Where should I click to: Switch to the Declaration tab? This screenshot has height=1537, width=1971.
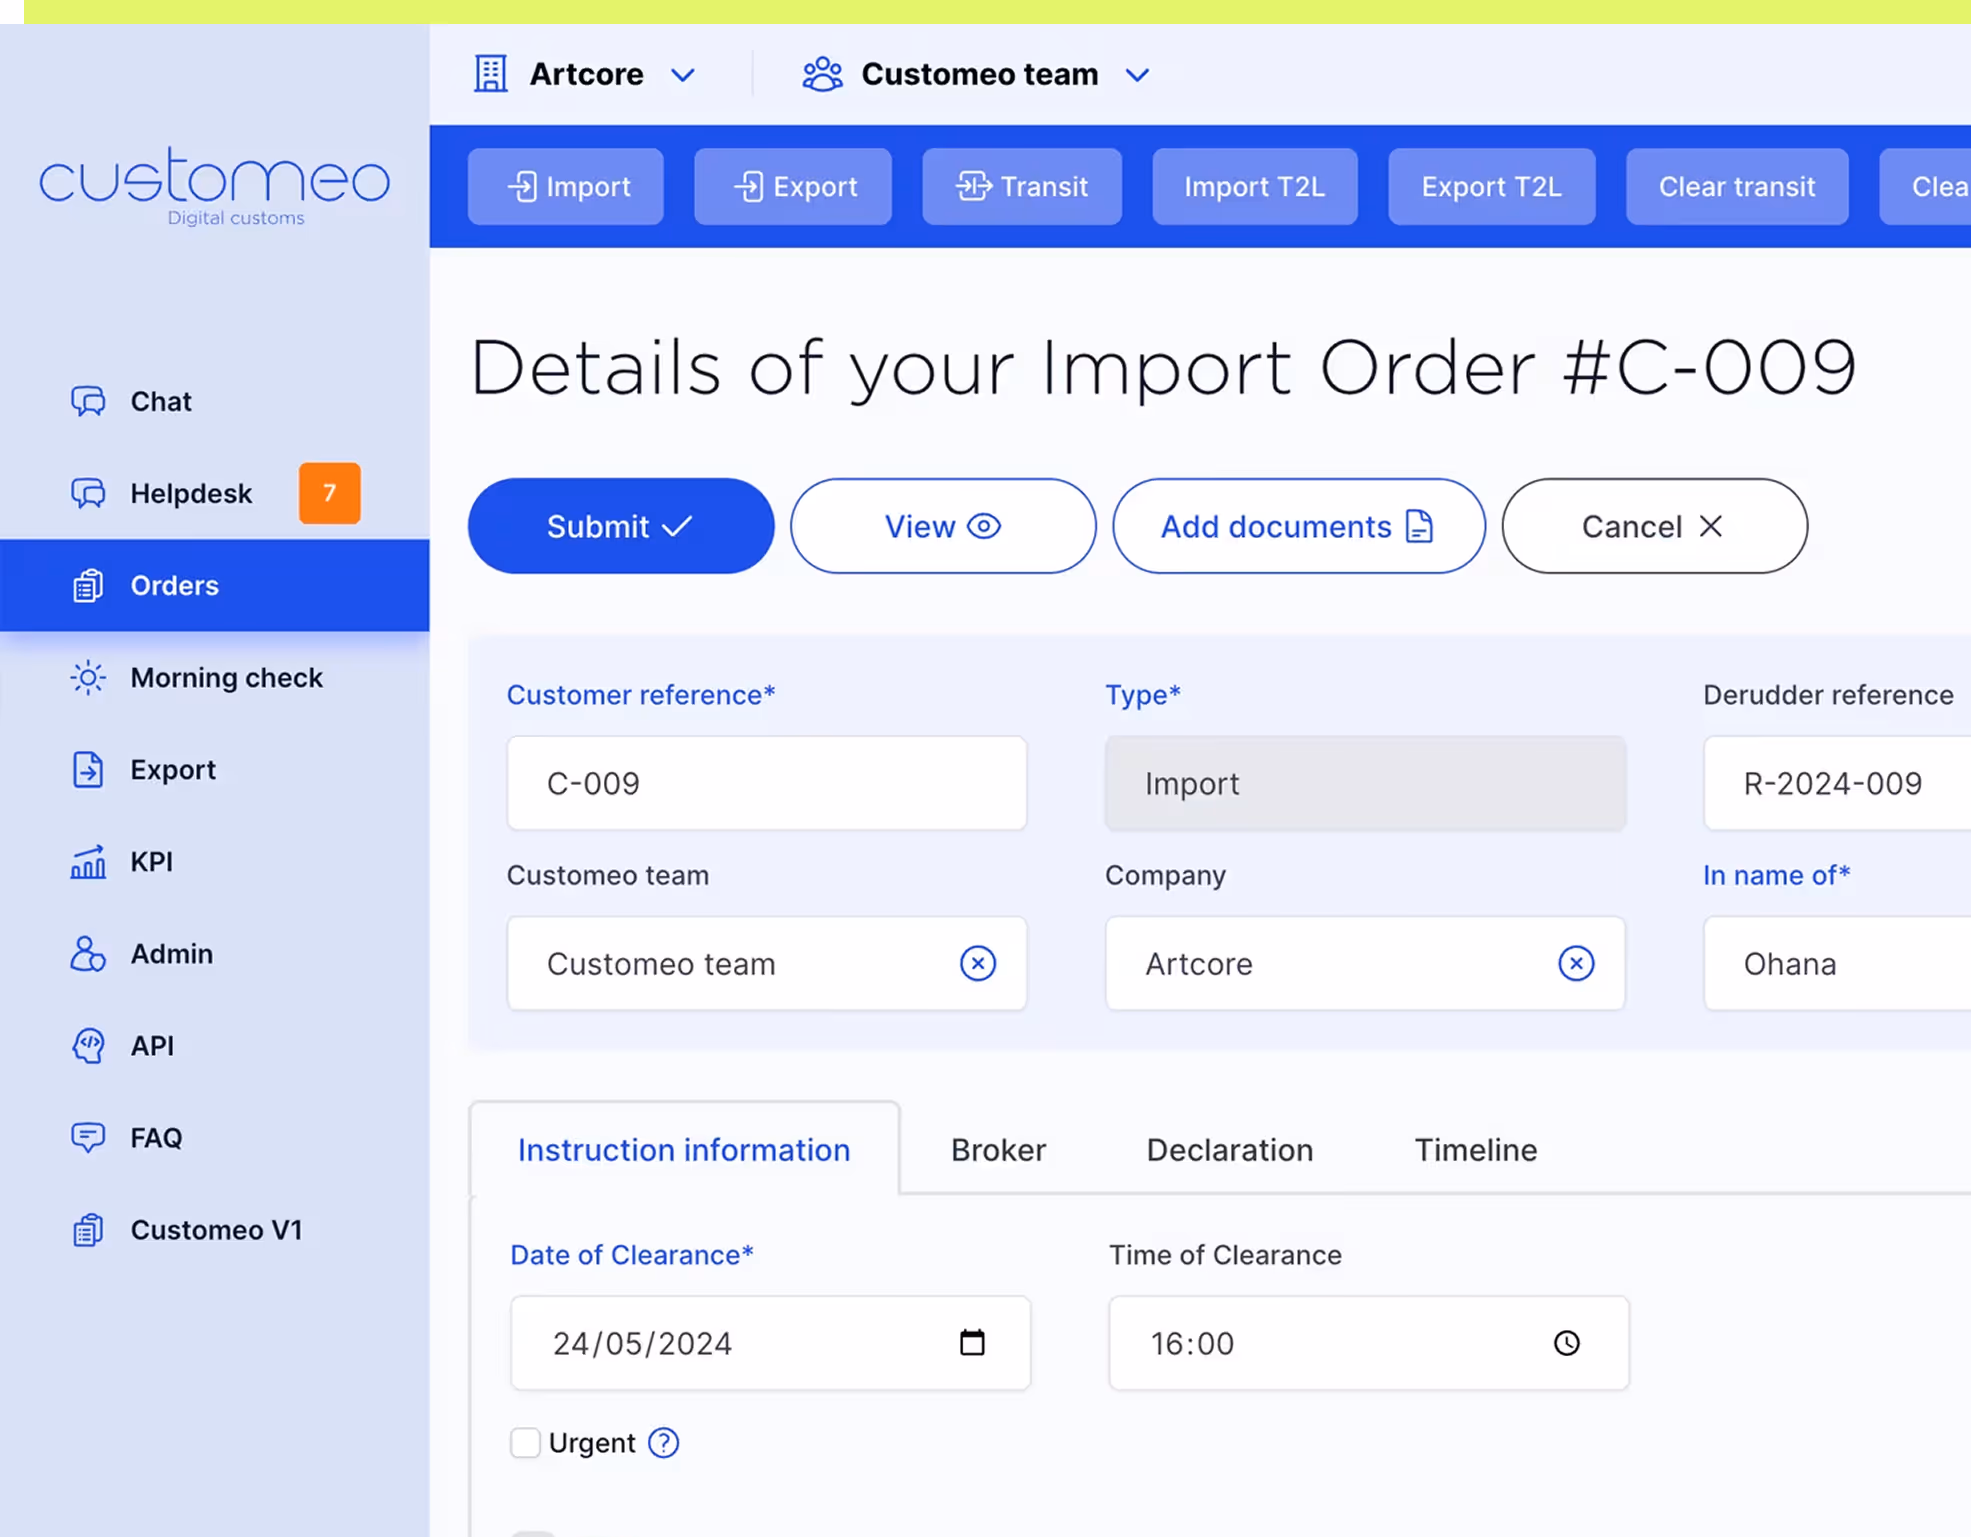pos(1229,1149)
